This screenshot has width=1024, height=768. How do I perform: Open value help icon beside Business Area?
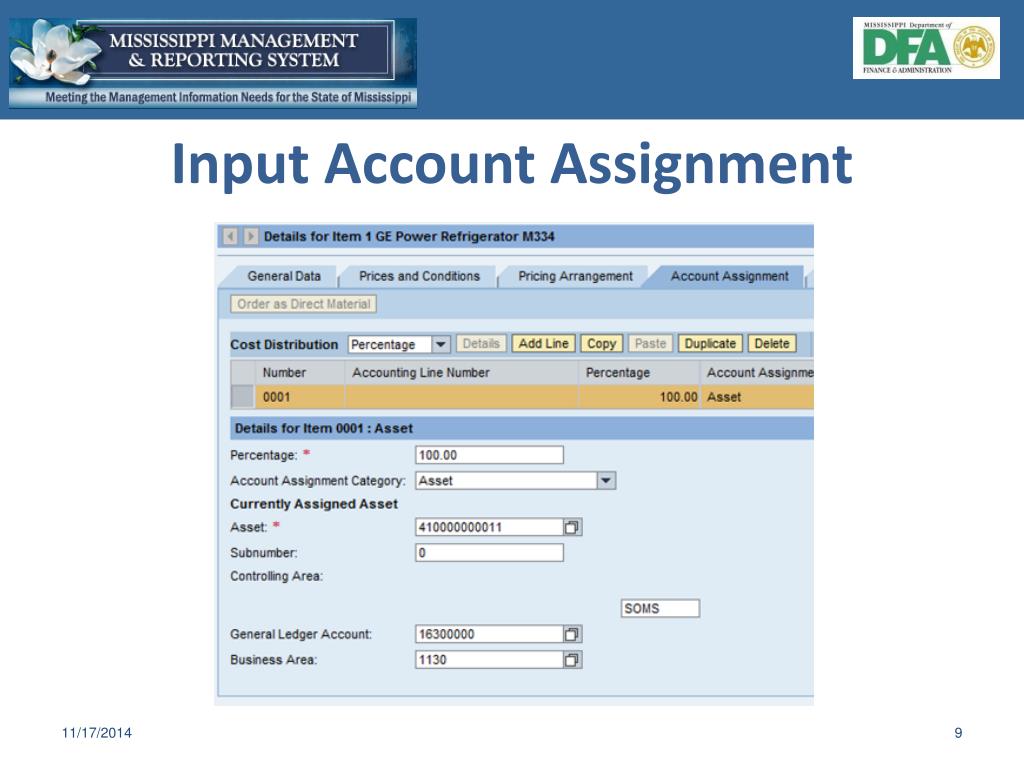tap(572, 660)
